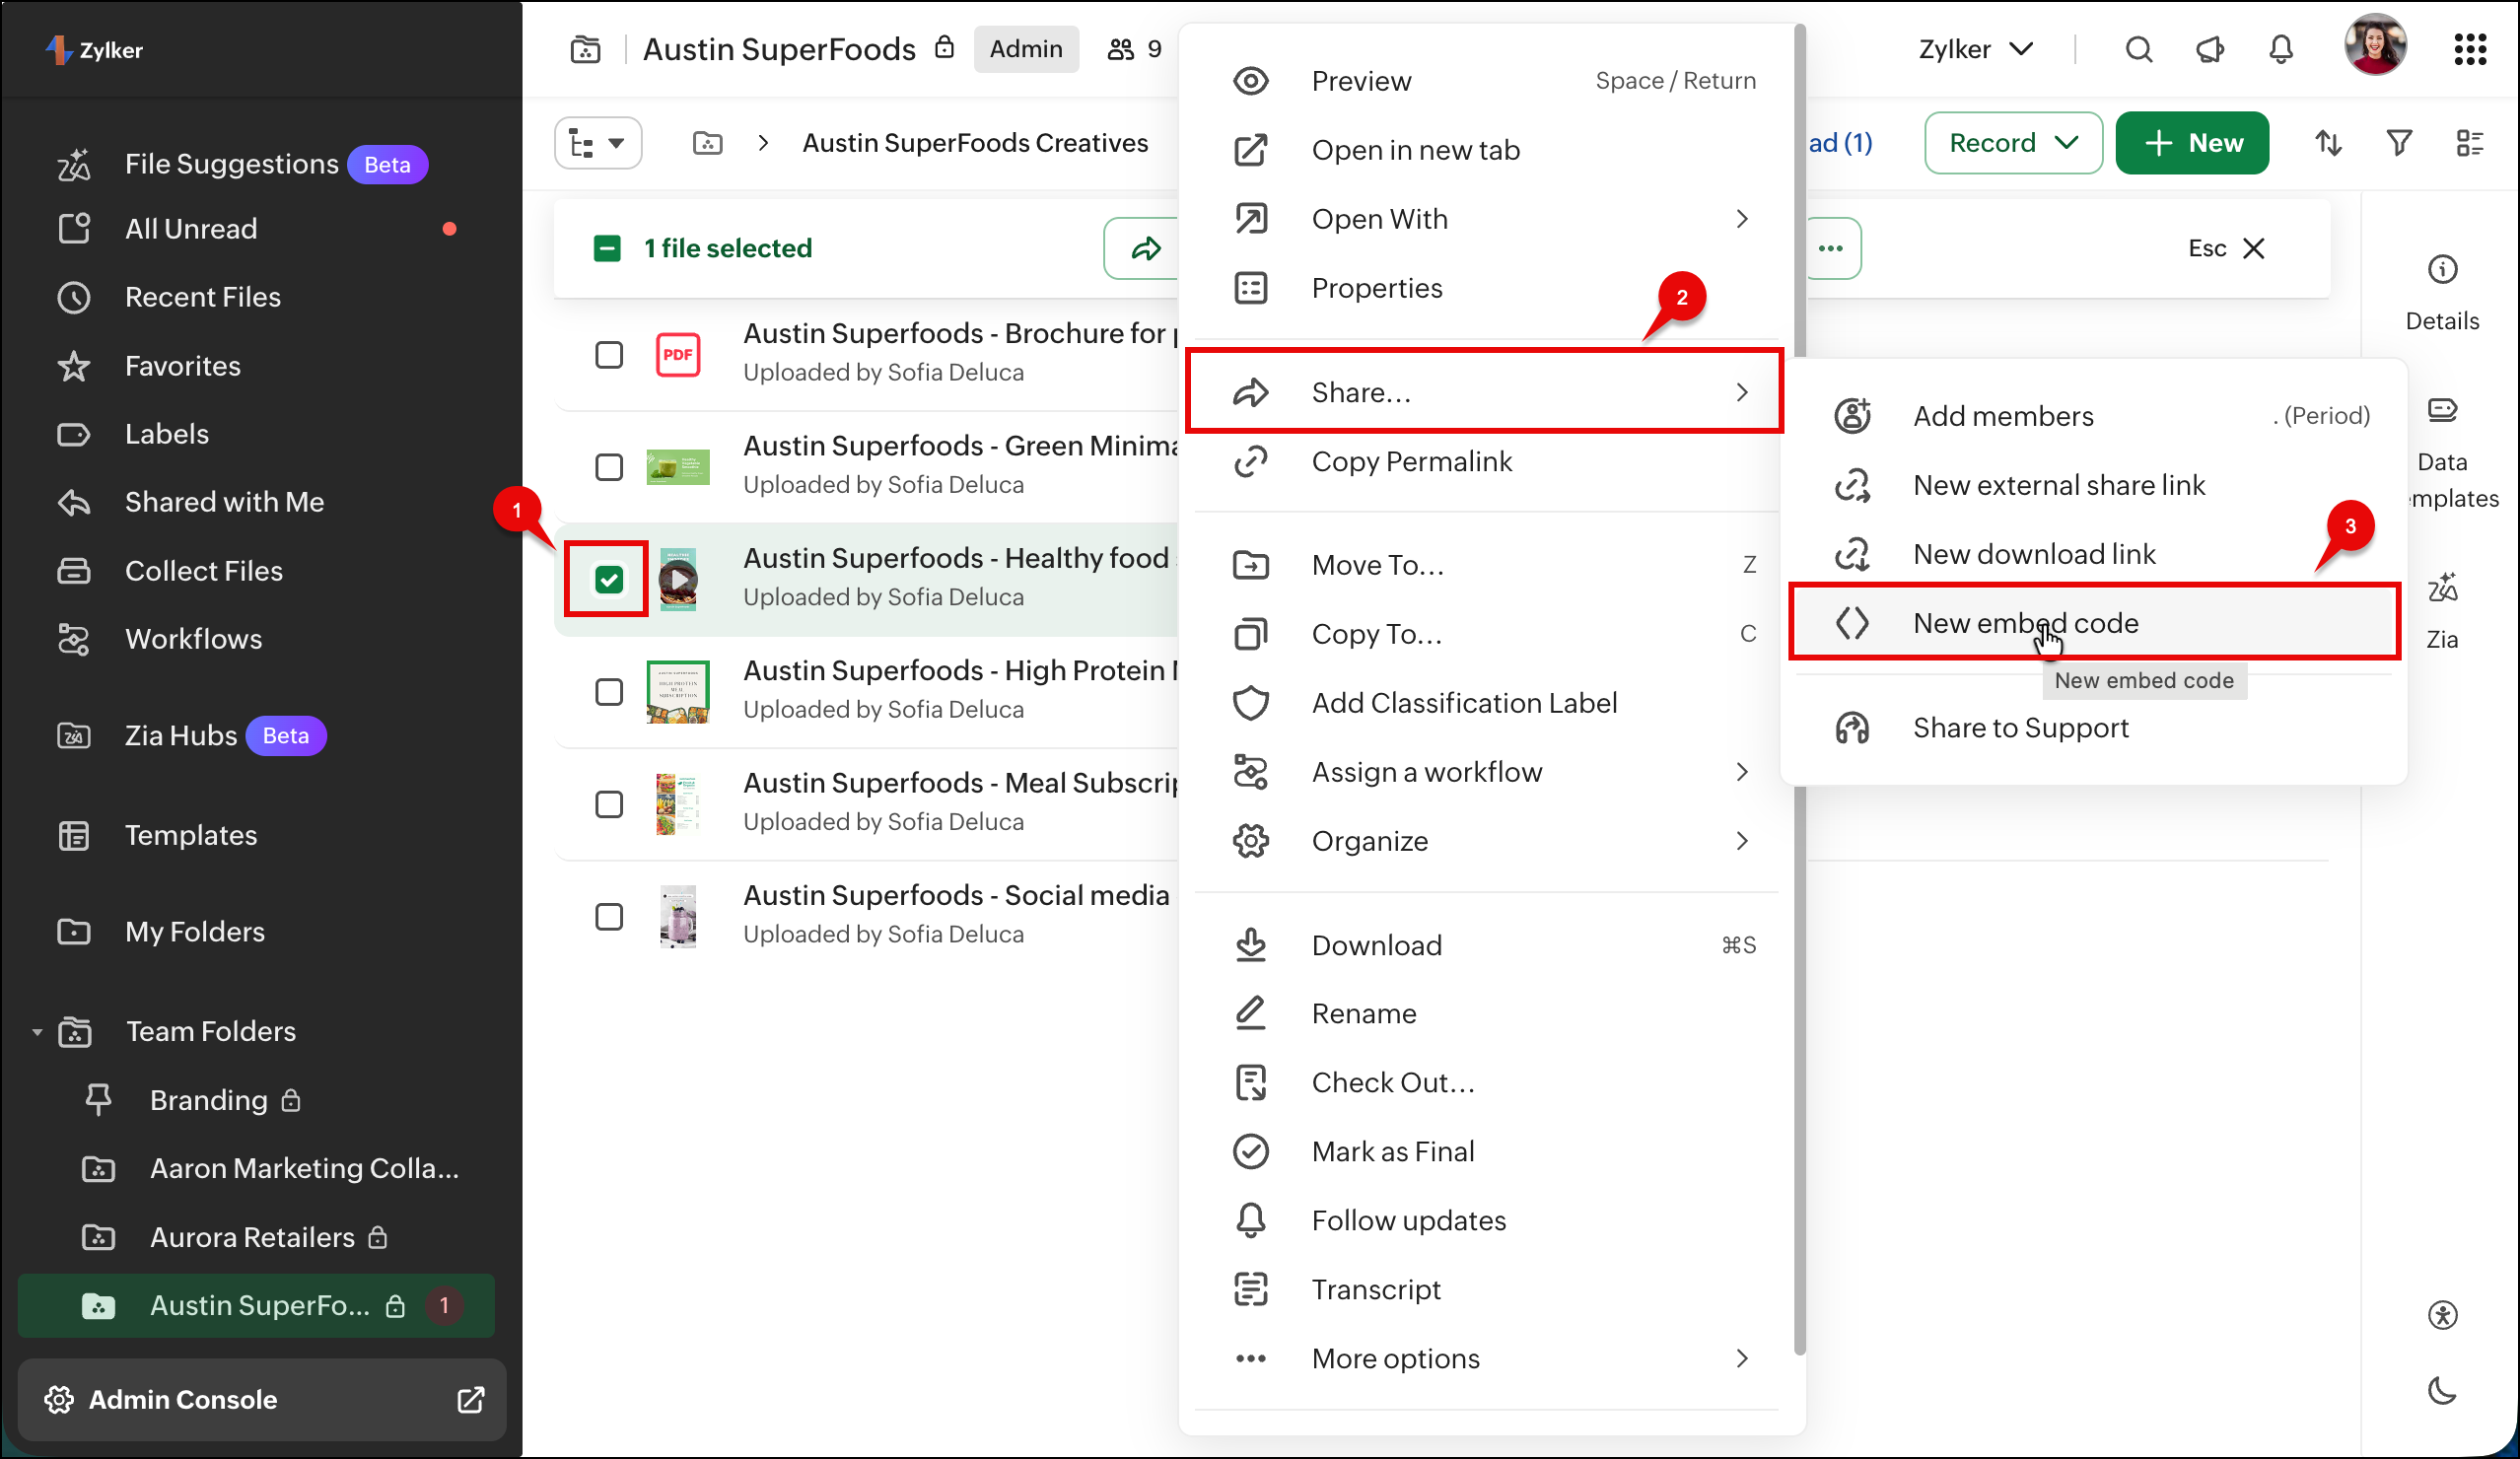Screen dimensions: 2520x1459
Task: Switch the list view layout icon
Action: 2470,143
